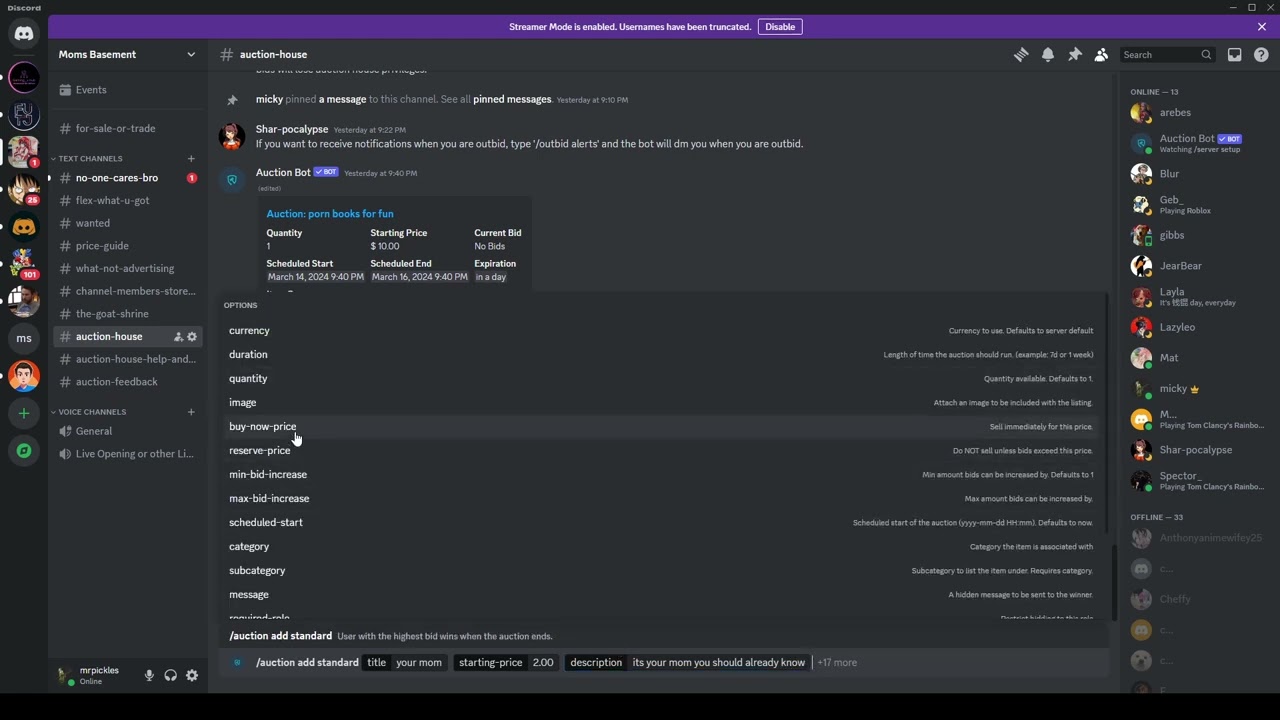Viewport: 1280px width, 720px height.
Task: Create channel plus in Text Channels
Action: tap(191, 158)
